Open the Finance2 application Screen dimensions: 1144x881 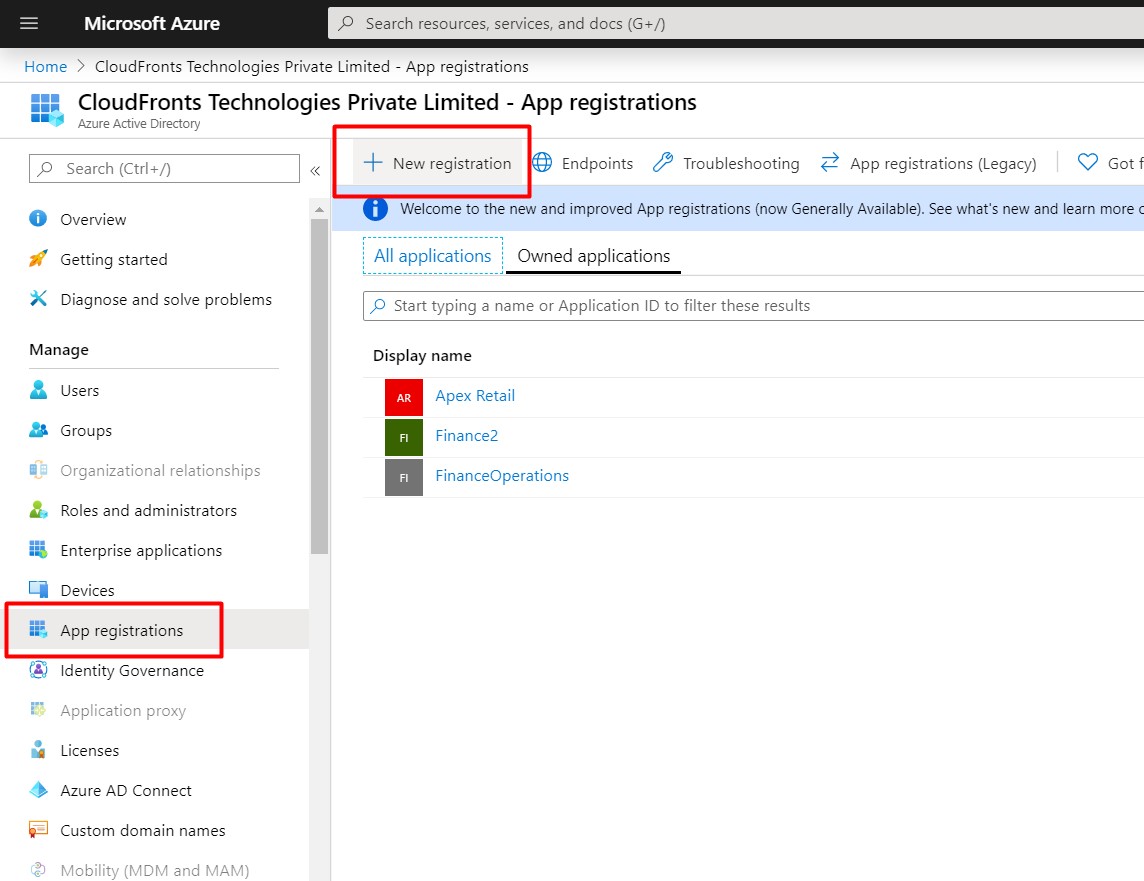tap(467, 435)
